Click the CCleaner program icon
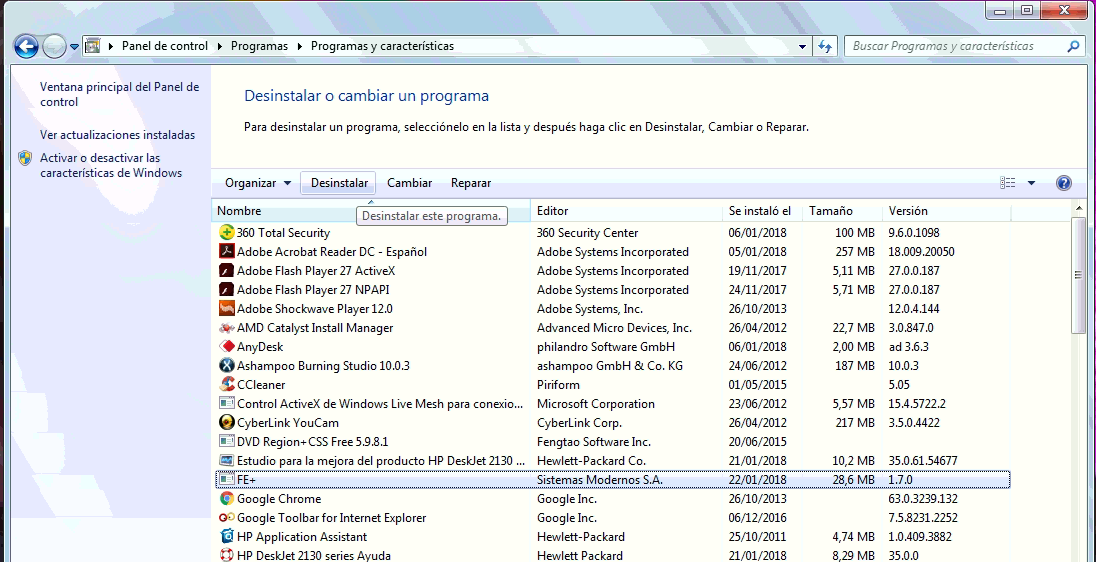1096x562 pixels. click(226, 384)
